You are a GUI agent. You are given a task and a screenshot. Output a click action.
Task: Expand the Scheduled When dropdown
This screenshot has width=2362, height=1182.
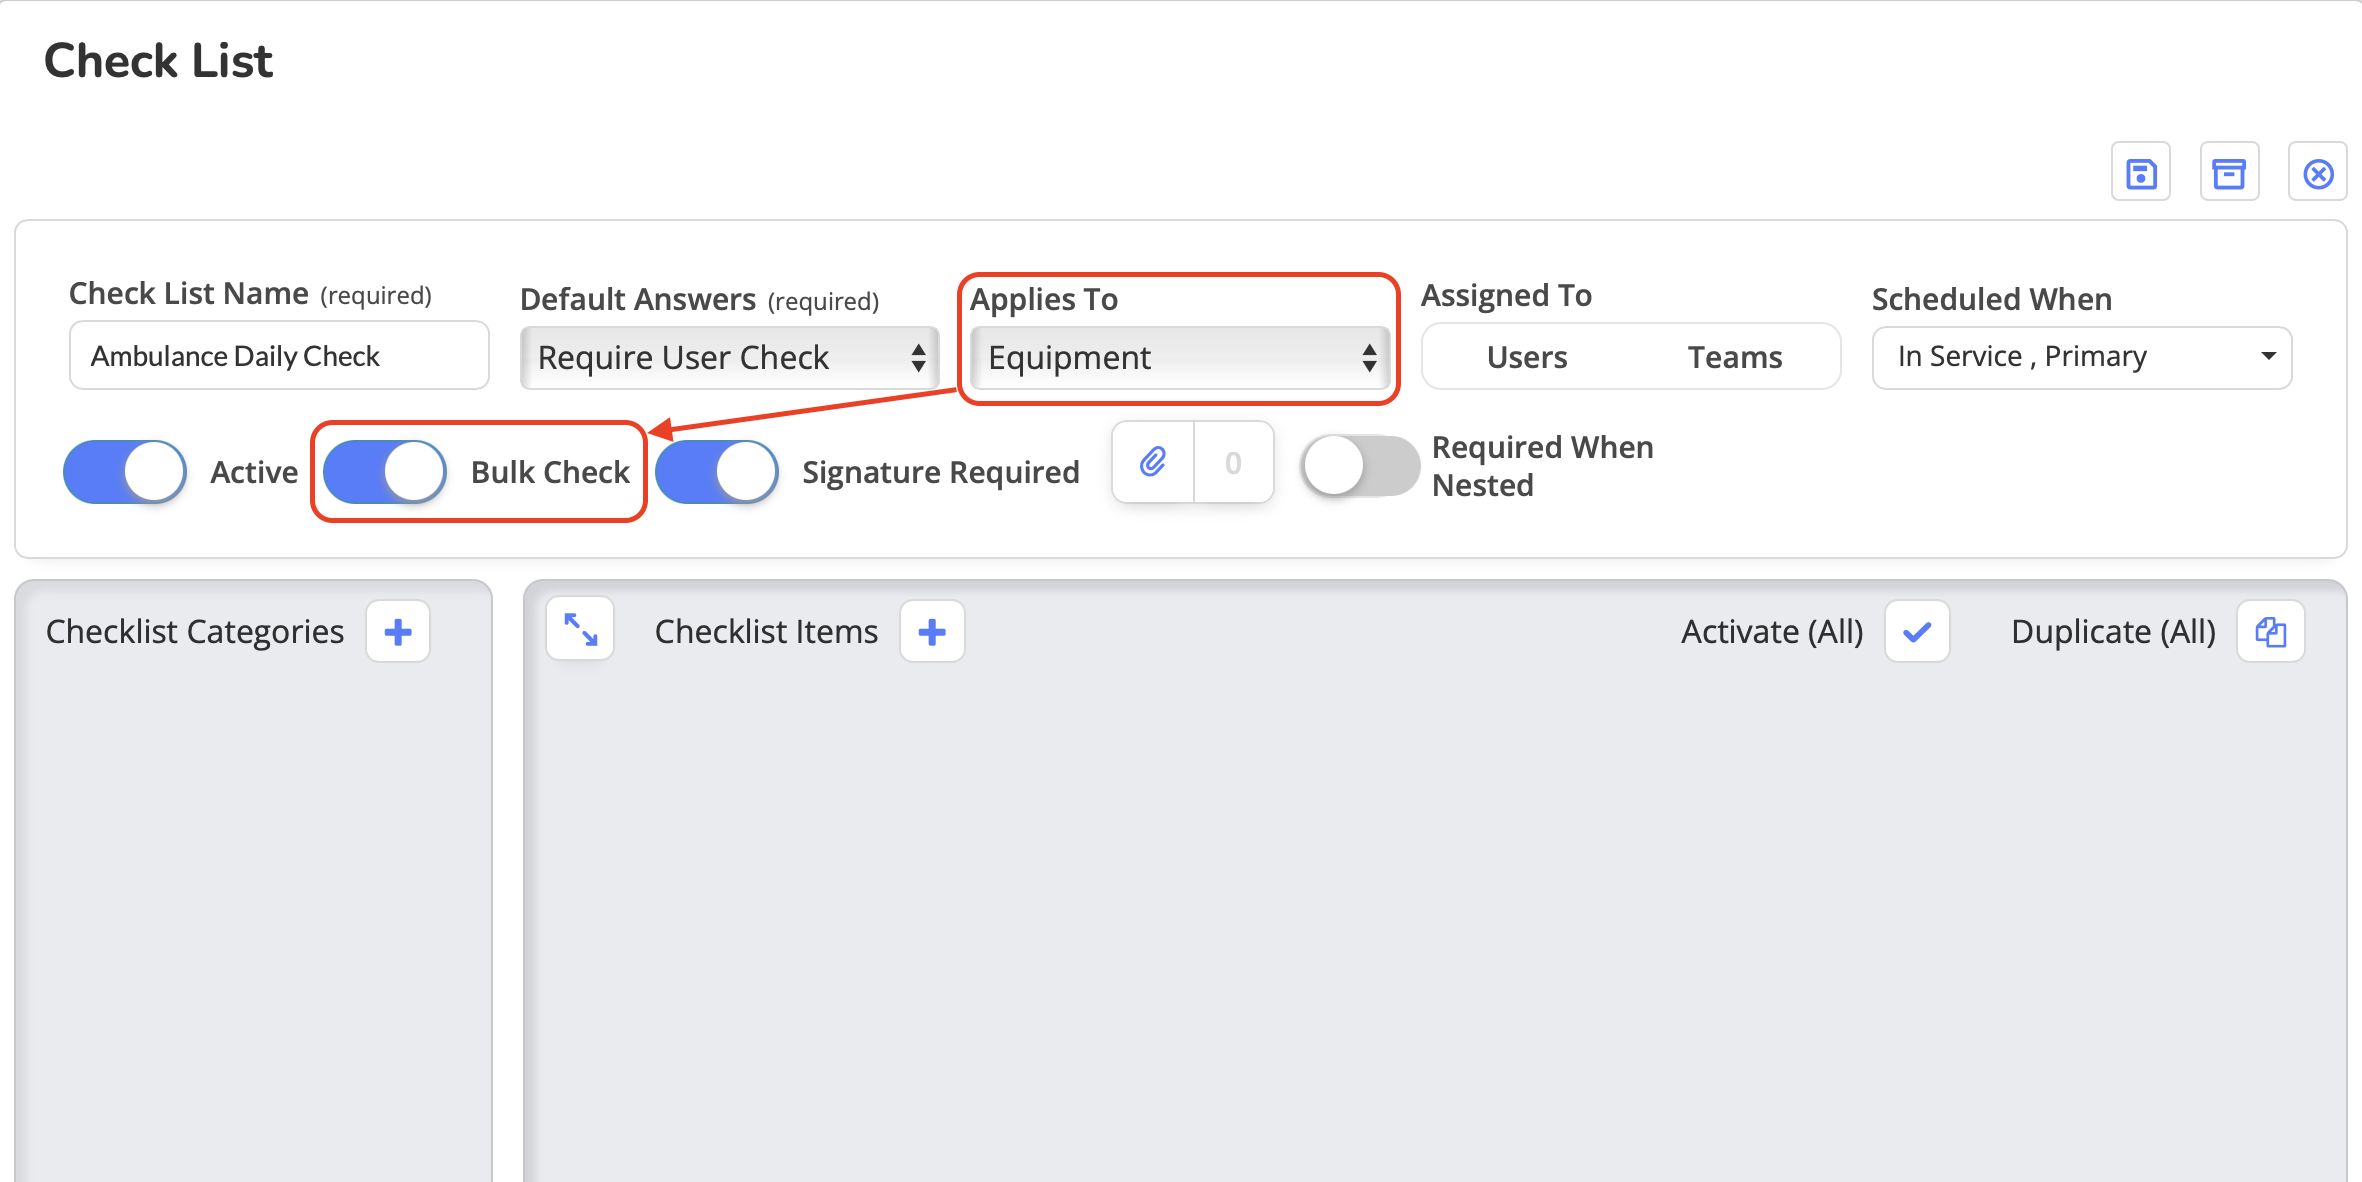[x=2081, y=357]
